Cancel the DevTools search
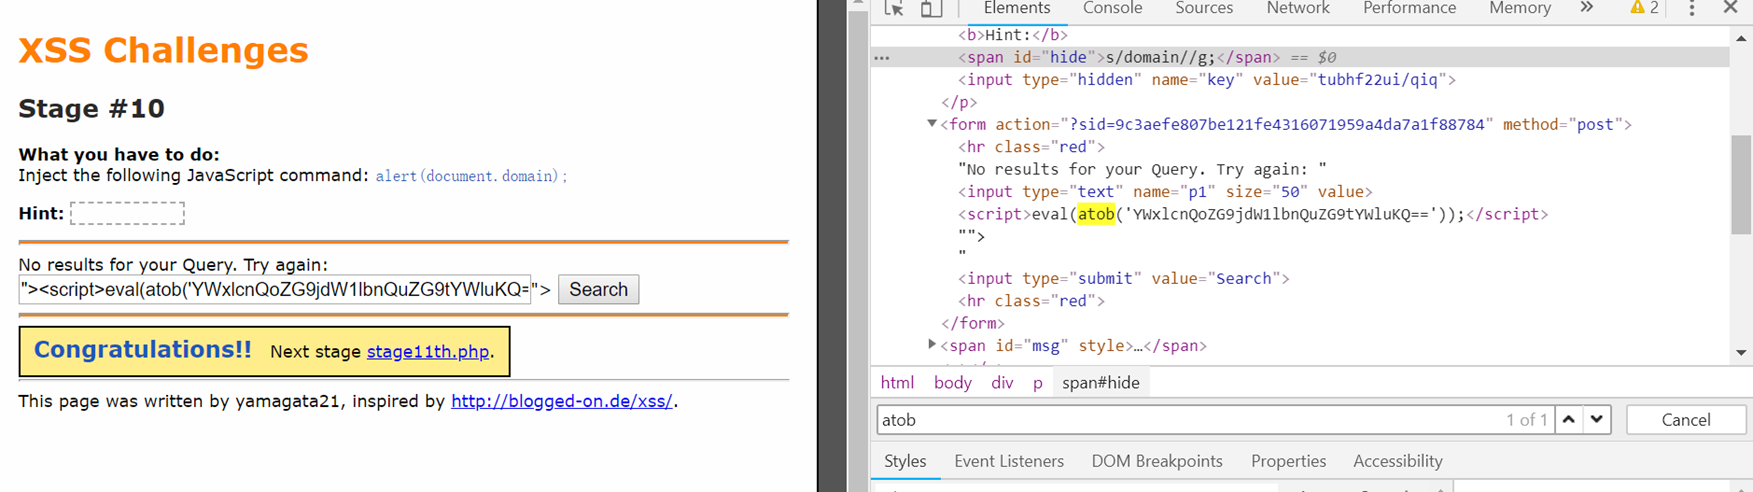The height and width of the screenshot is (492, 1753). point(1686,420)
